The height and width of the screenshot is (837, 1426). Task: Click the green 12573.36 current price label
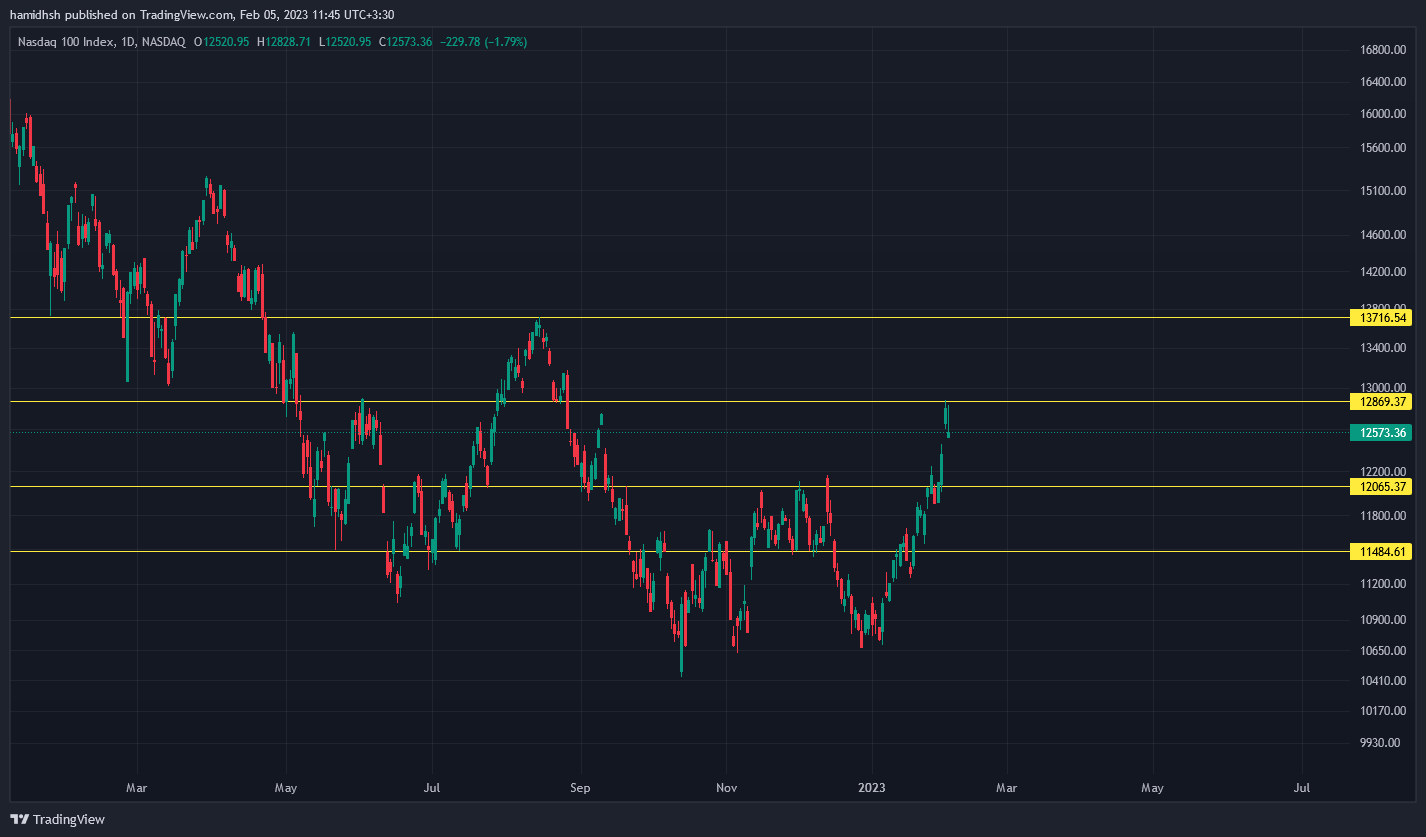tap(1381, 433)
